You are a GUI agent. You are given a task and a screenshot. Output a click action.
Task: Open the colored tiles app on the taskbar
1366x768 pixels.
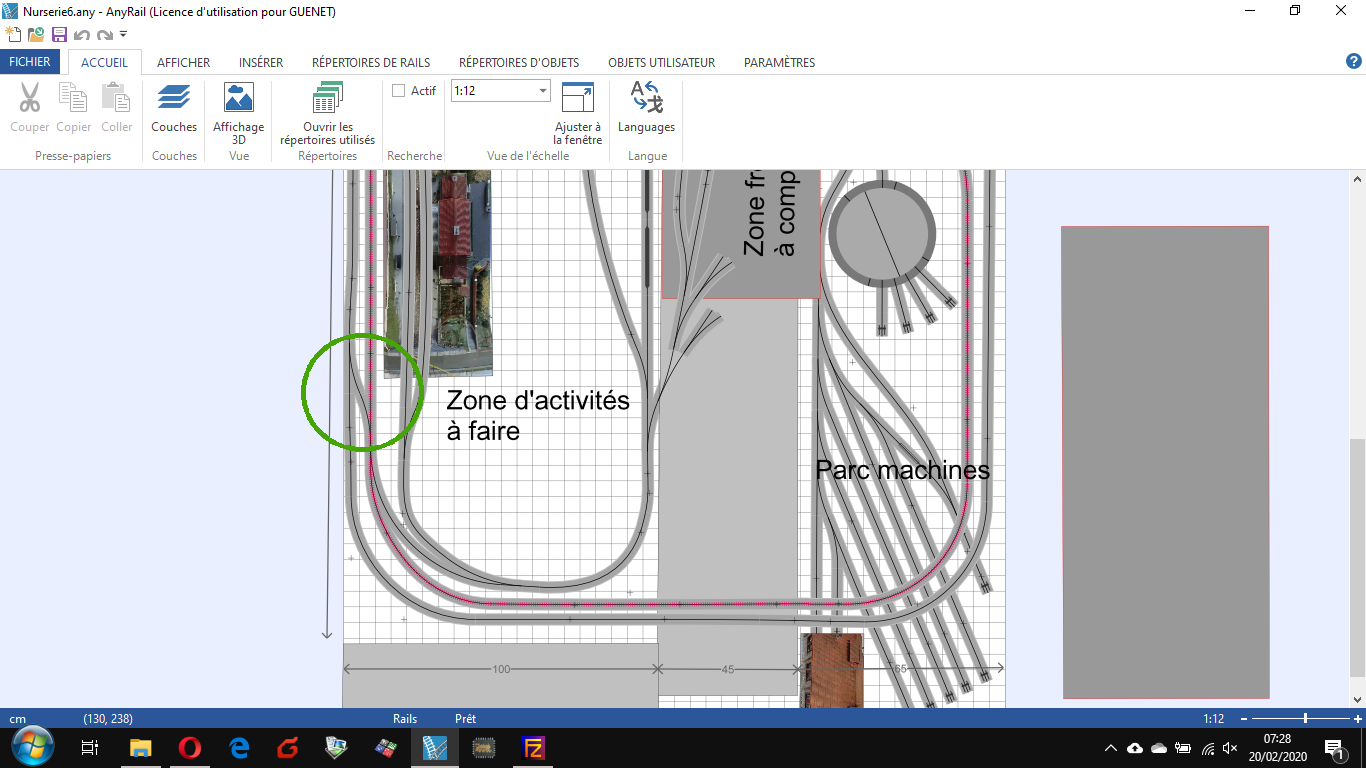pyautogui.click(x=385, y=747)
